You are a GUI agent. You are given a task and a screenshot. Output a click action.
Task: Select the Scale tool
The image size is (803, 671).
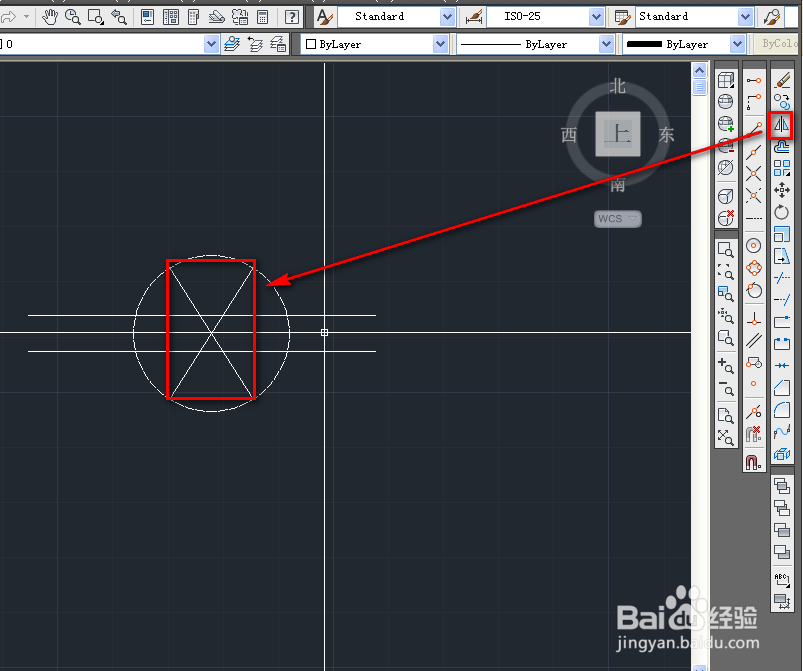pyautogui.click(x=782, y=234)
